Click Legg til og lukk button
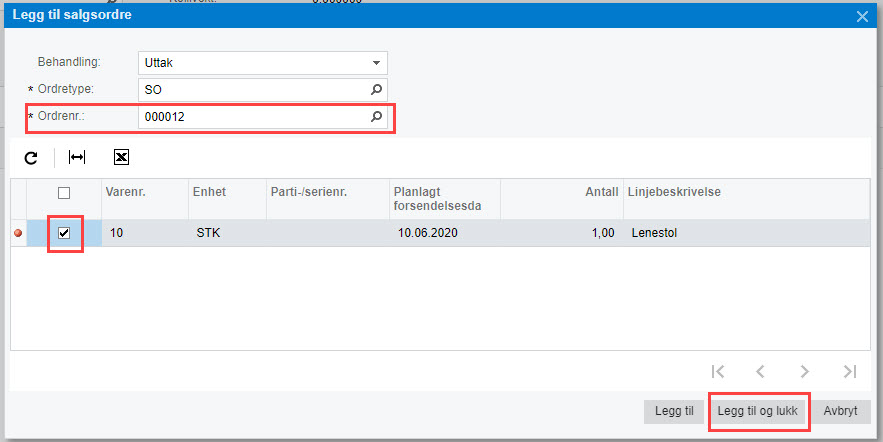Screen dimensions: 883x442 [x=757, y=412]
